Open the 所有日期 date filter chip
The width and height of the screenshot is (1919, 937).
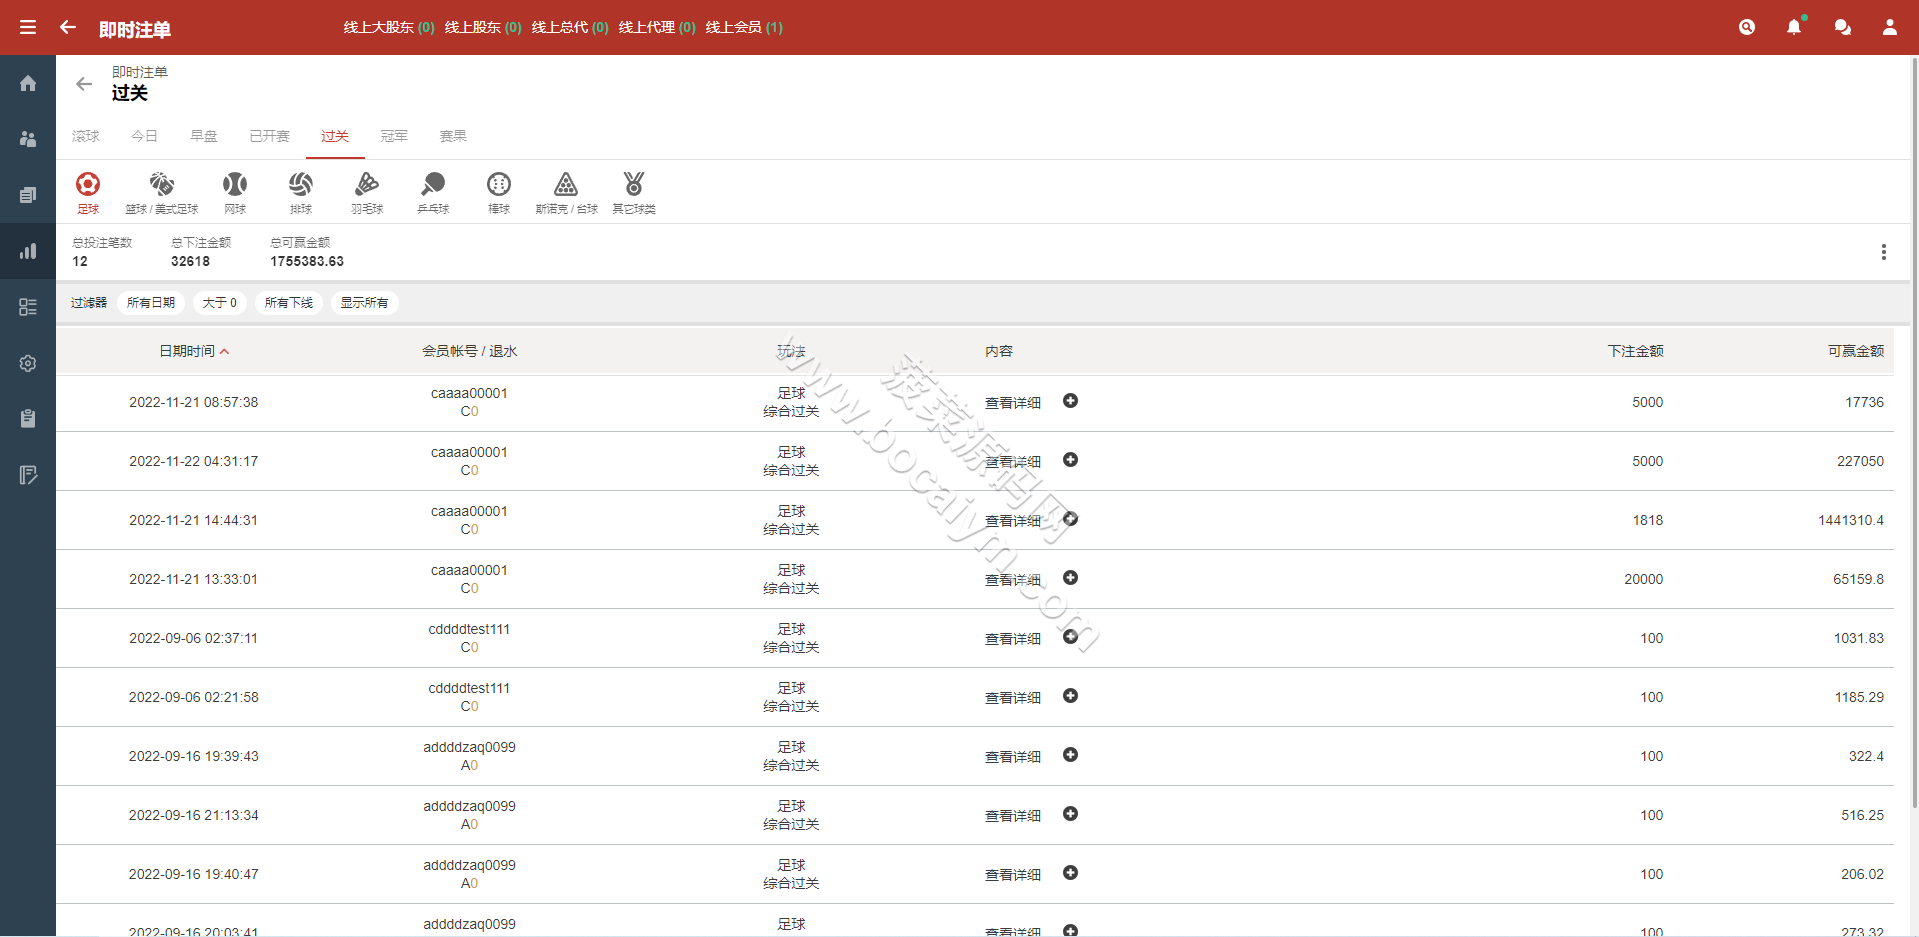(x=151, y=303)
